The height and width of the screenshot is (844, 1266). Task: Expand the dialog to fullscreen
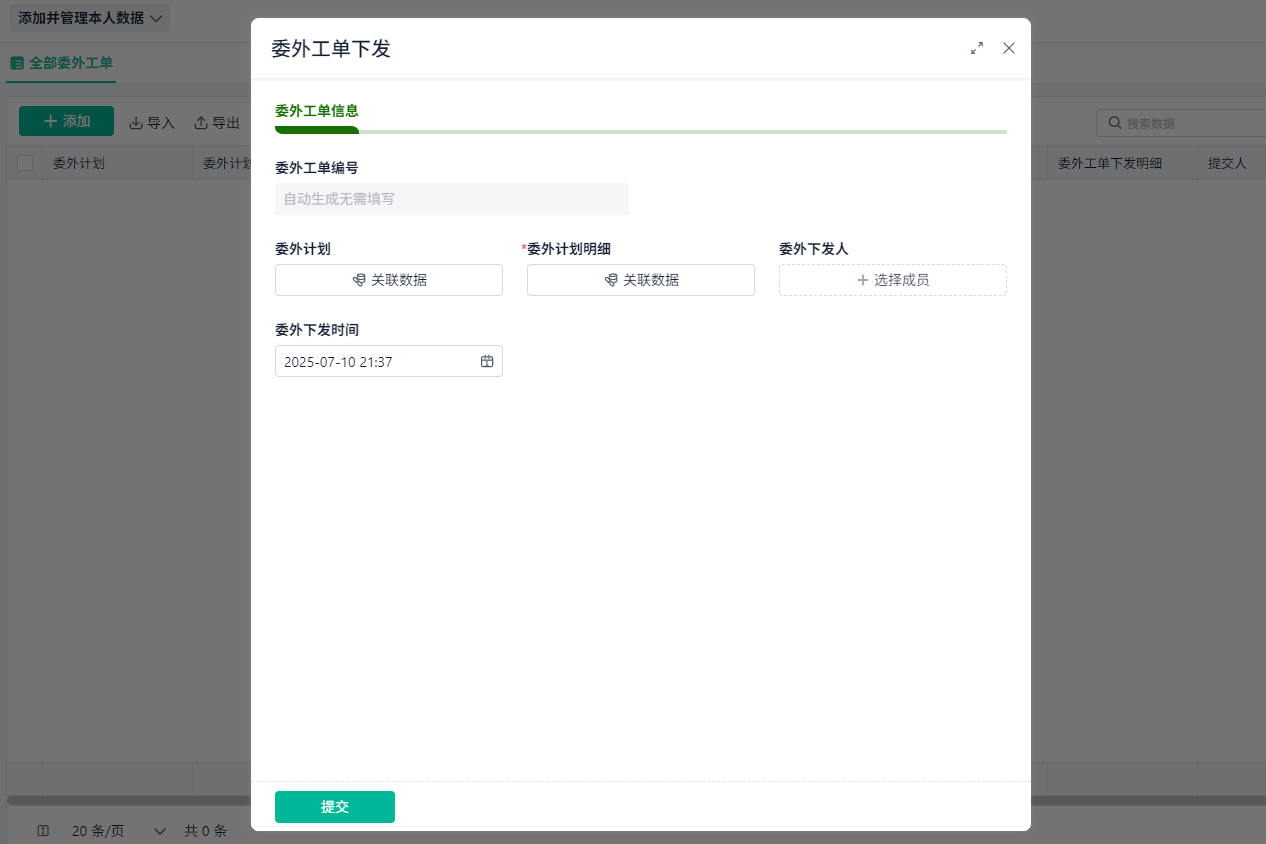(x=977, y=48)
